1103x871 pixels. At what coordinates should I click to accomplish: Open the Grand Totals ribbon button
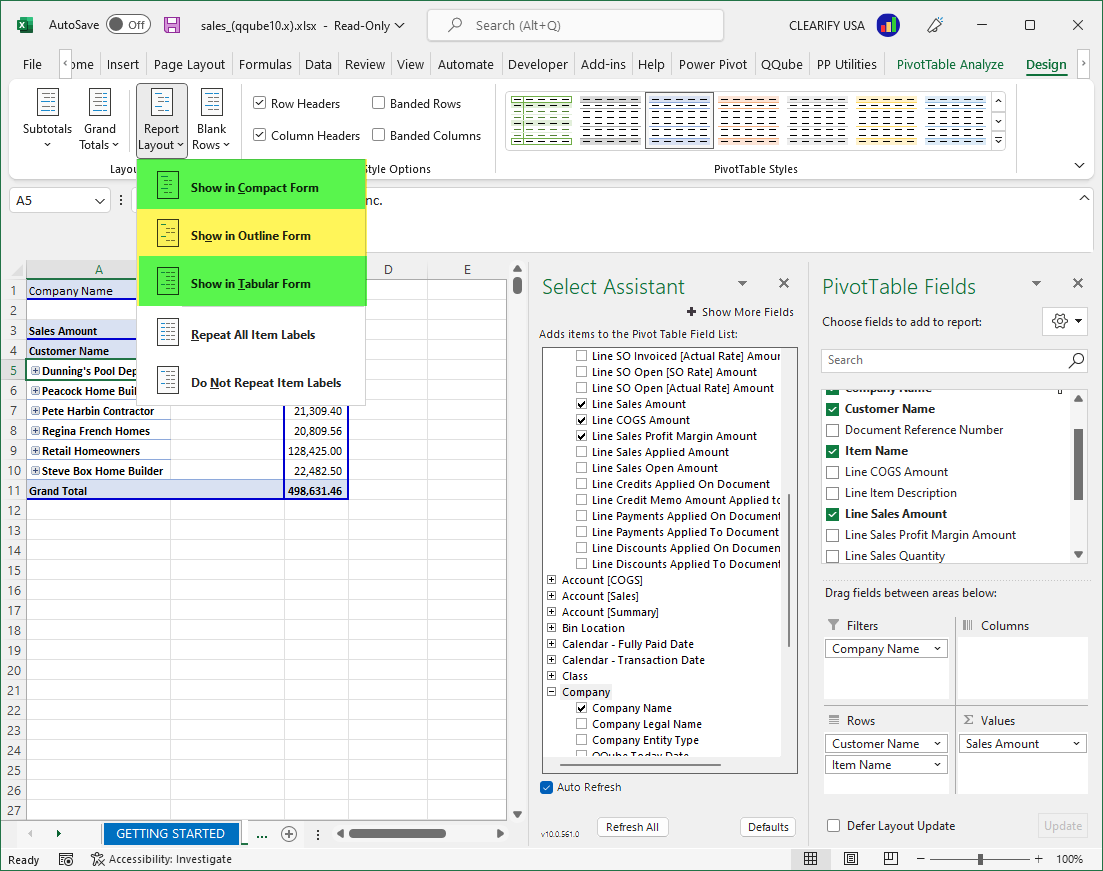tap(99, 119)
